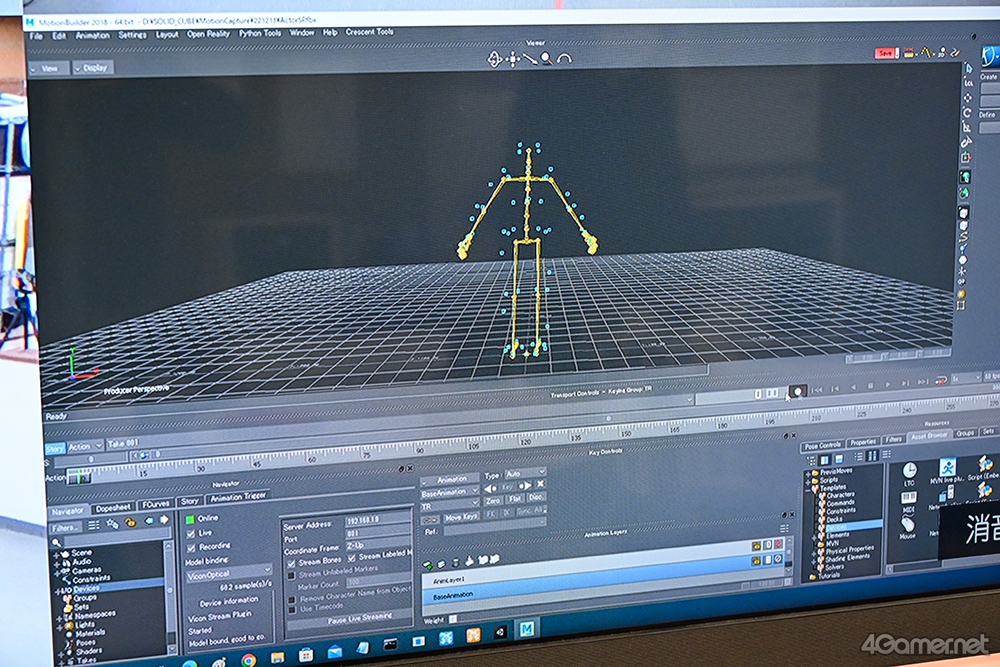This screenshot has height=667, width=1000.
Task: Switch to the Animation Trigger tab
Action: click(238, 497)
